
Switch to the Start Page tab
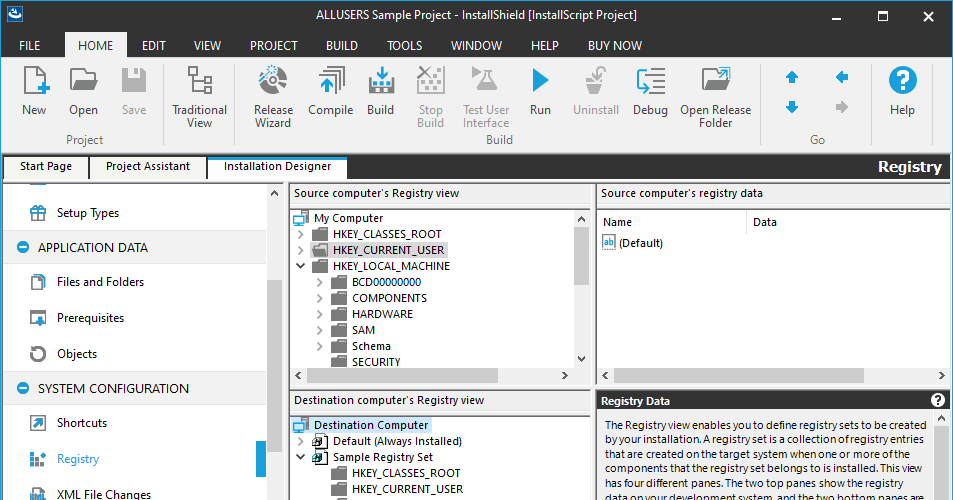pos(46,166)
